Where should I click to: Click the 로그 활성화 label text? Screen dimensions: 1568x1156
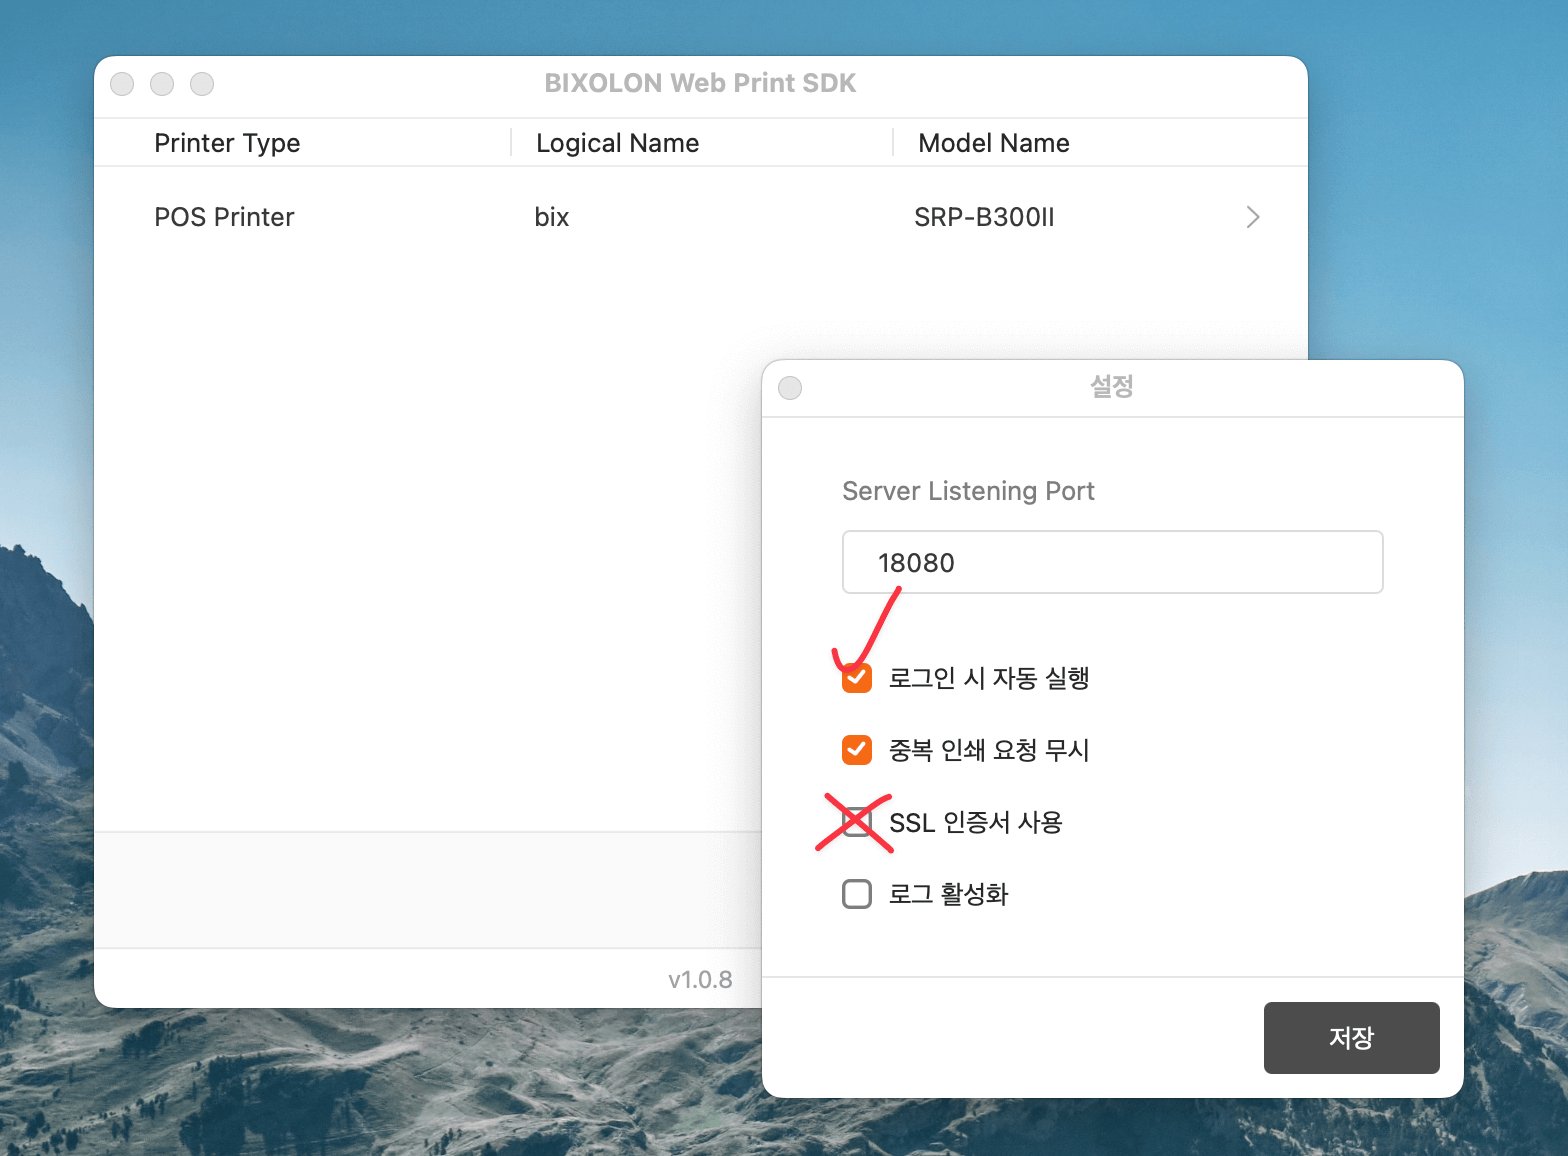pos(948,894)
